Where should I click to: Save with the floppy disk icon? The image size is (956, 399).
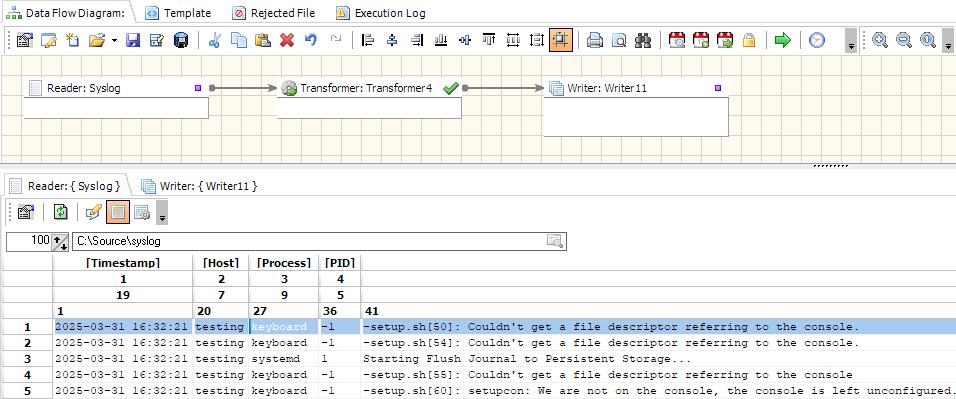133,40
